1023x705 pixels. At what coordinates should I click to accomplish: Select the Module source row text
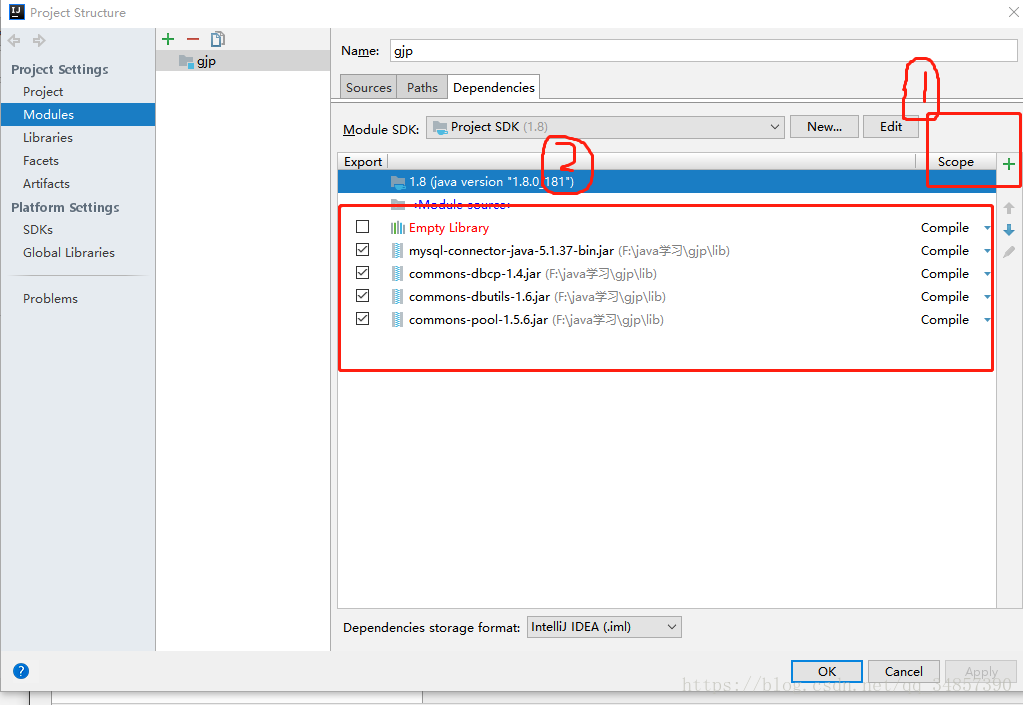[x=460, y=205]
